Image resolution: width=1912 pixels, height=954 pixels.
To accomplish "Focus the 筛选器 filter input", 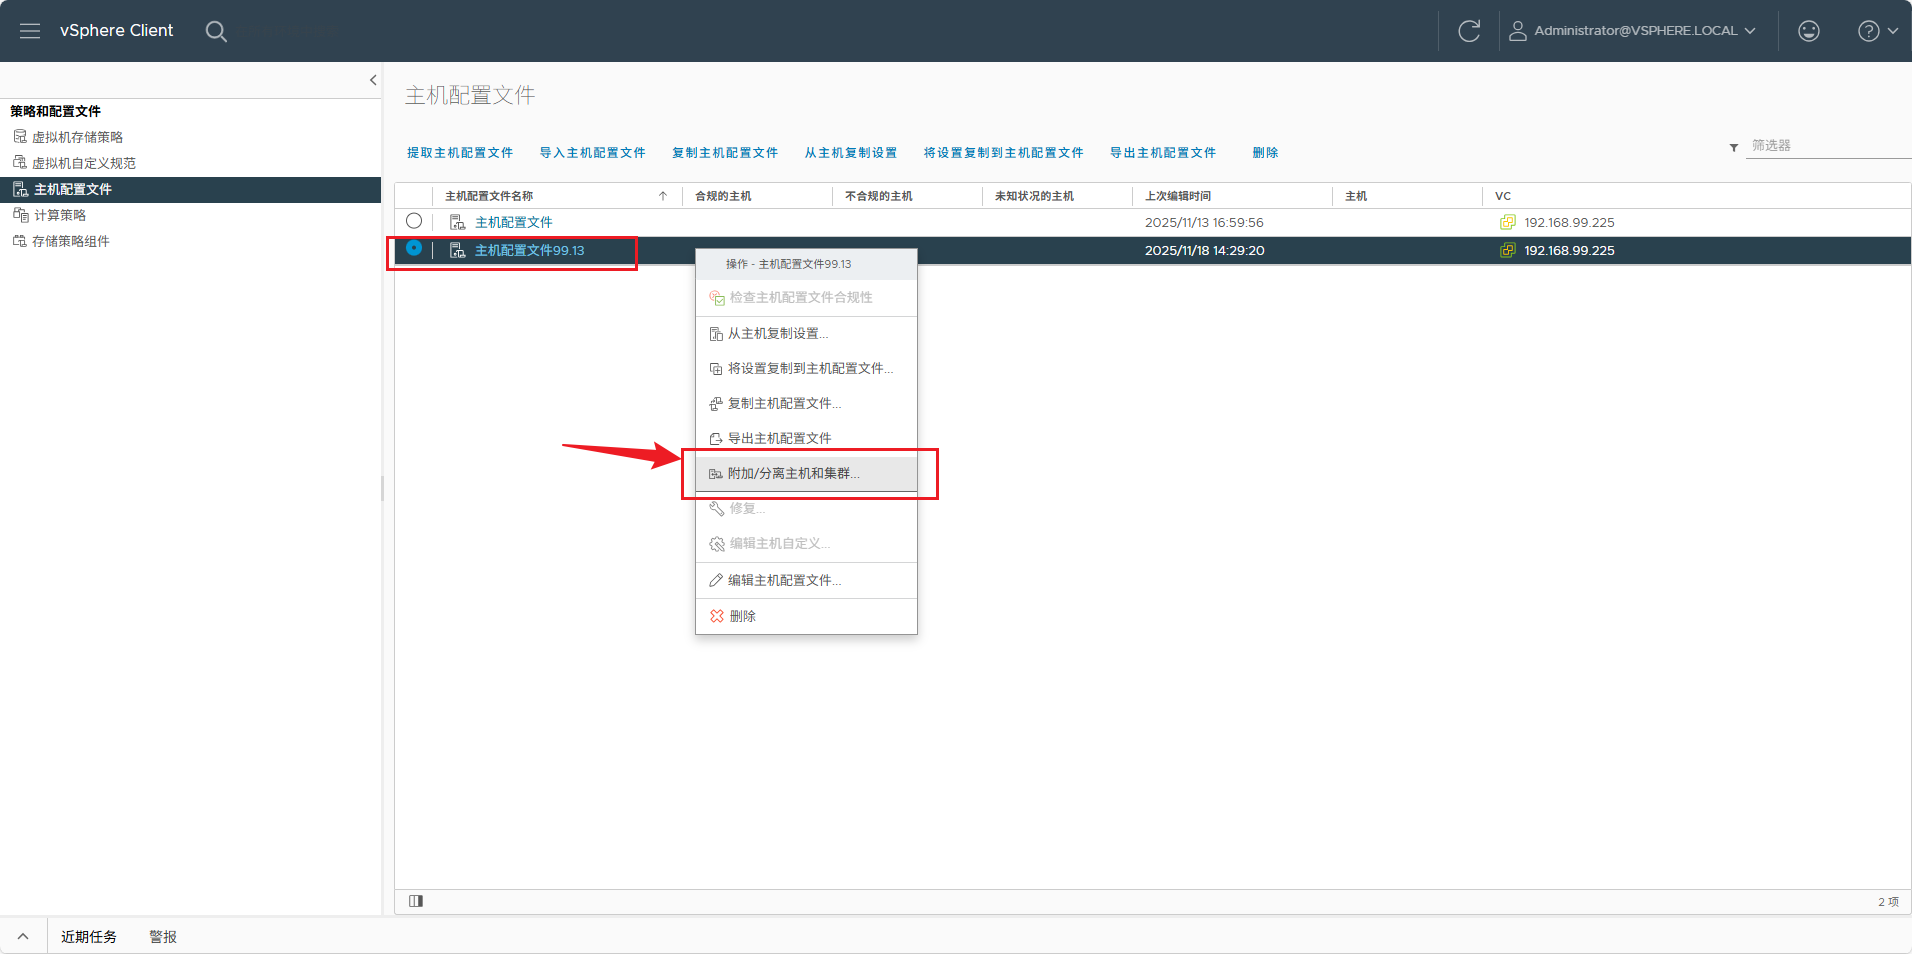I will 1828,146.
